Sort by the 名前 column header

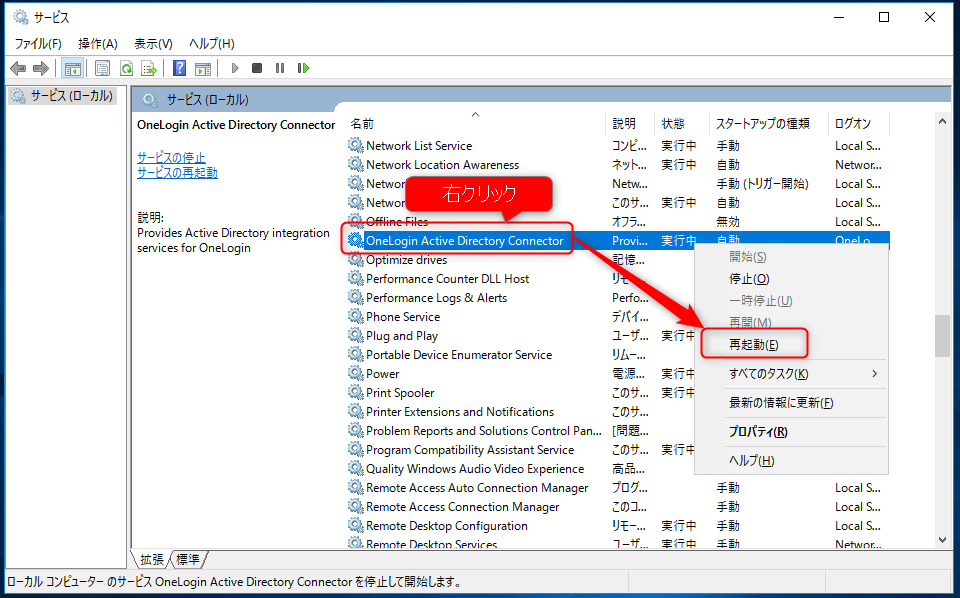475,123
